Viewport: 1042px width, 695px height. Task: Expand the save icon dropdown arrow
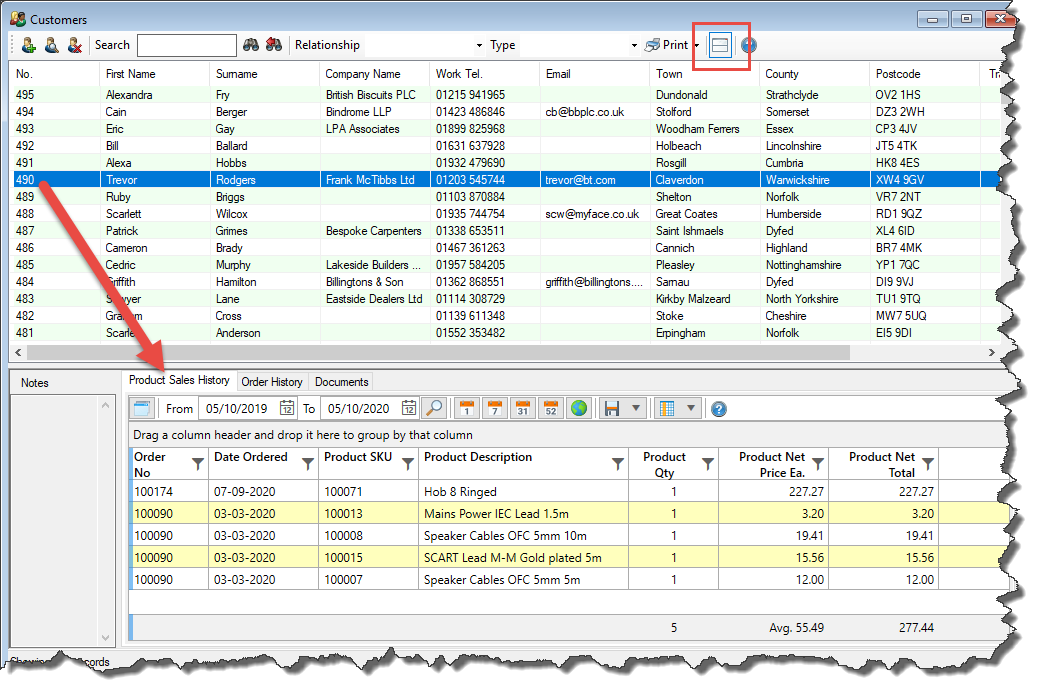click(x=636, y=408)
